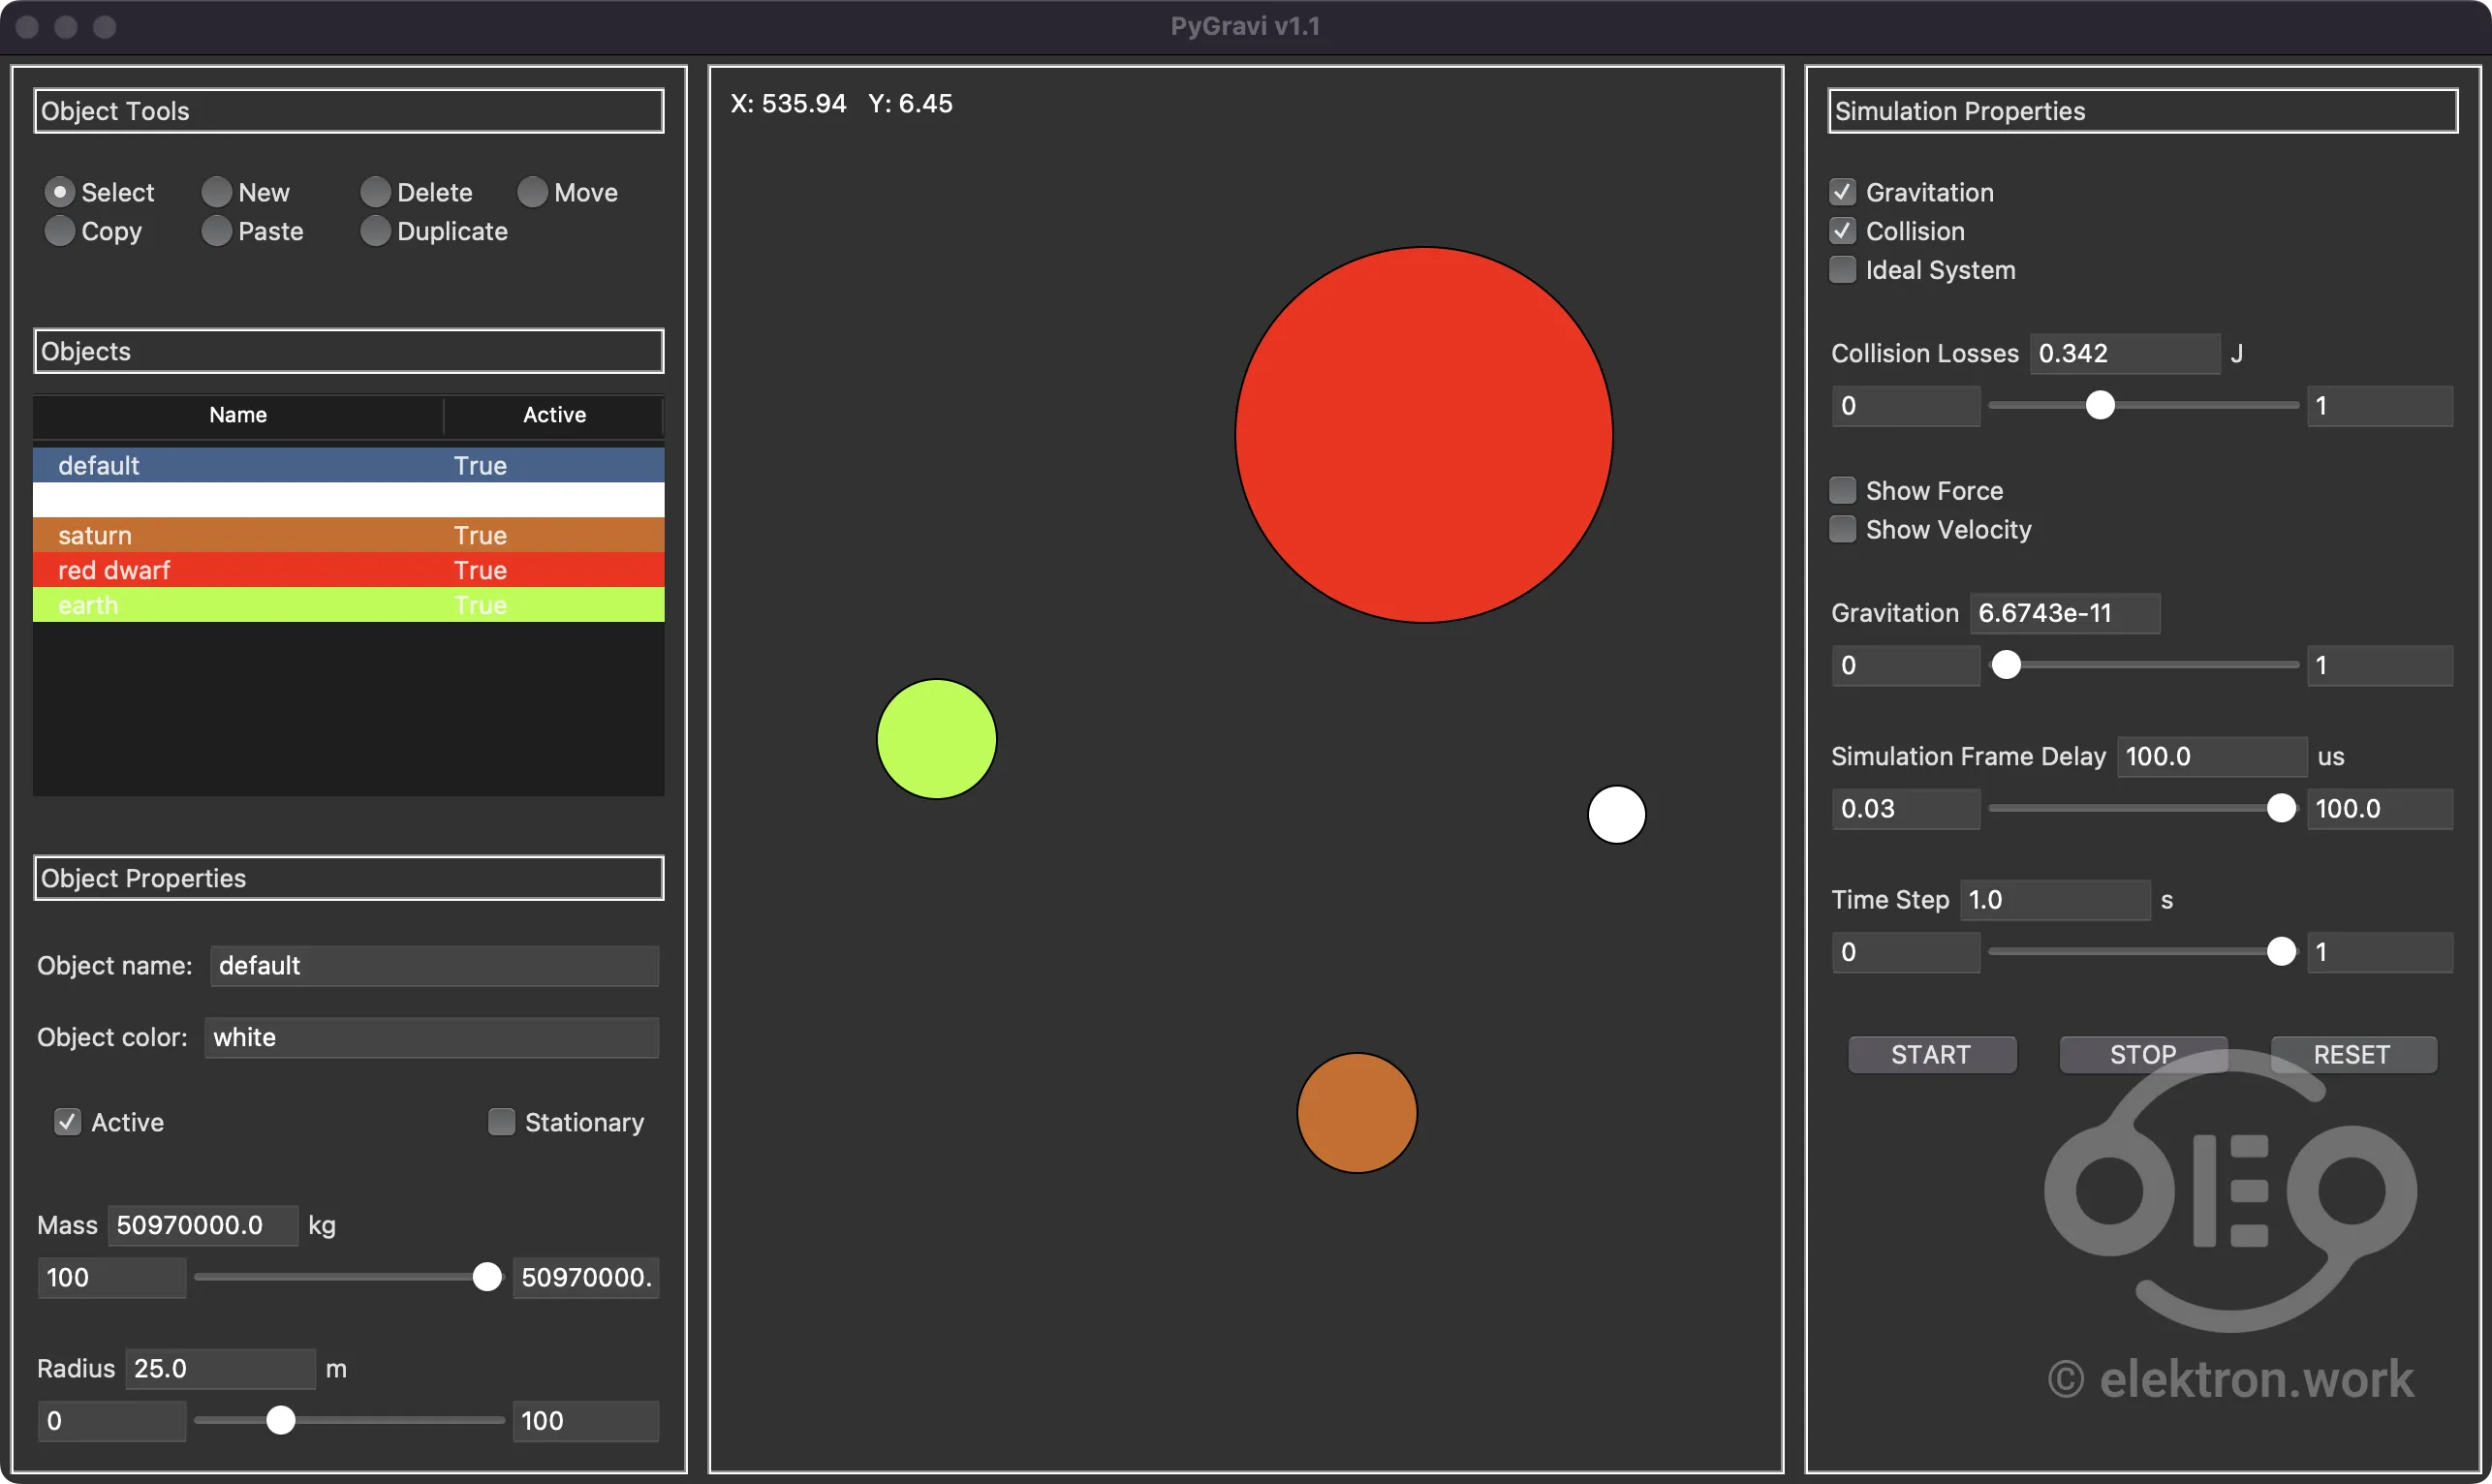Click the Mass minimum field showing 100
The width and height of the screenshot is (2492, 1484).
[112, 1278]
